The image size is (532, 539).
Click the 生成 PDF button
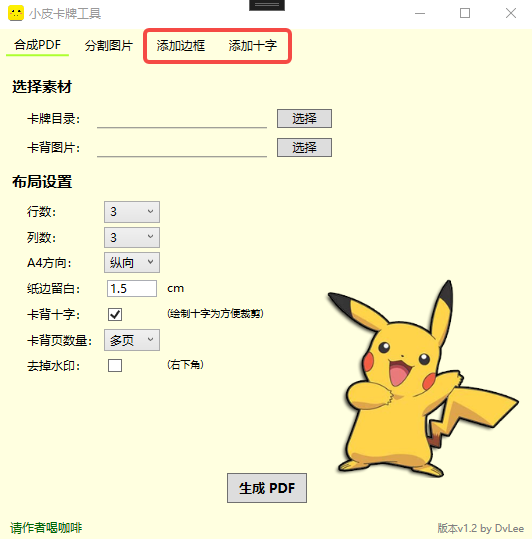[267, 488]
